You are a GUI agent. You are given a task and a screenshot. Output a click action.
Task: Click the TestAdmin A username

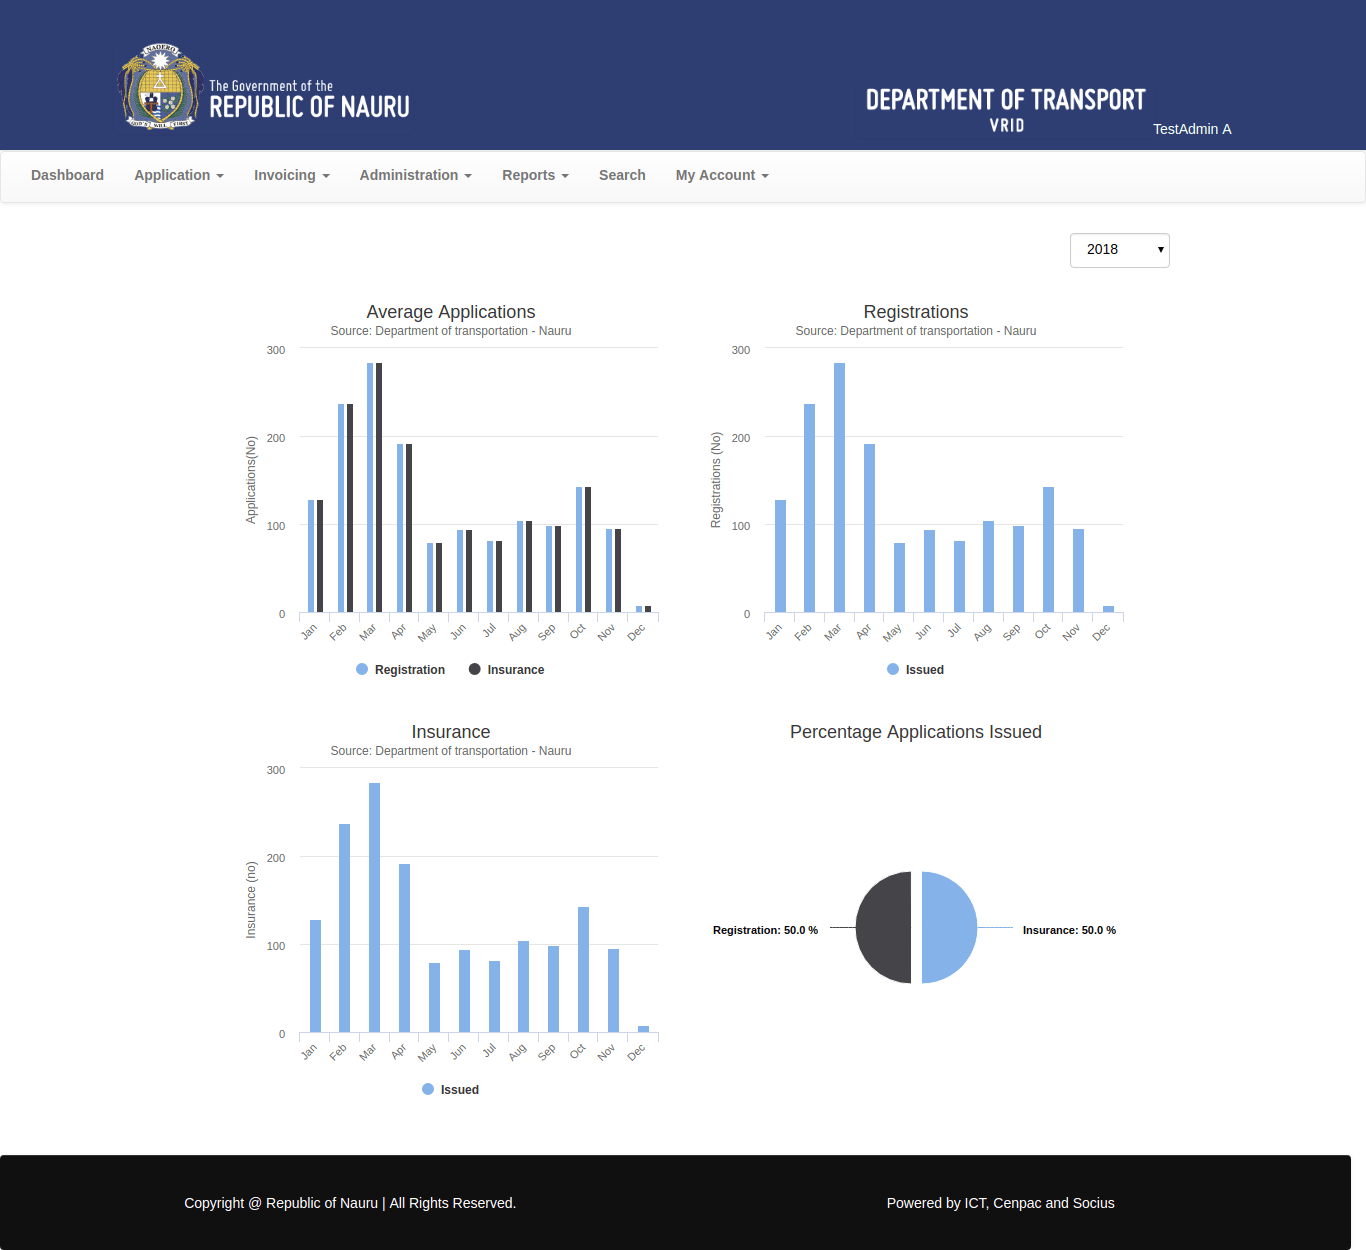1192,129
